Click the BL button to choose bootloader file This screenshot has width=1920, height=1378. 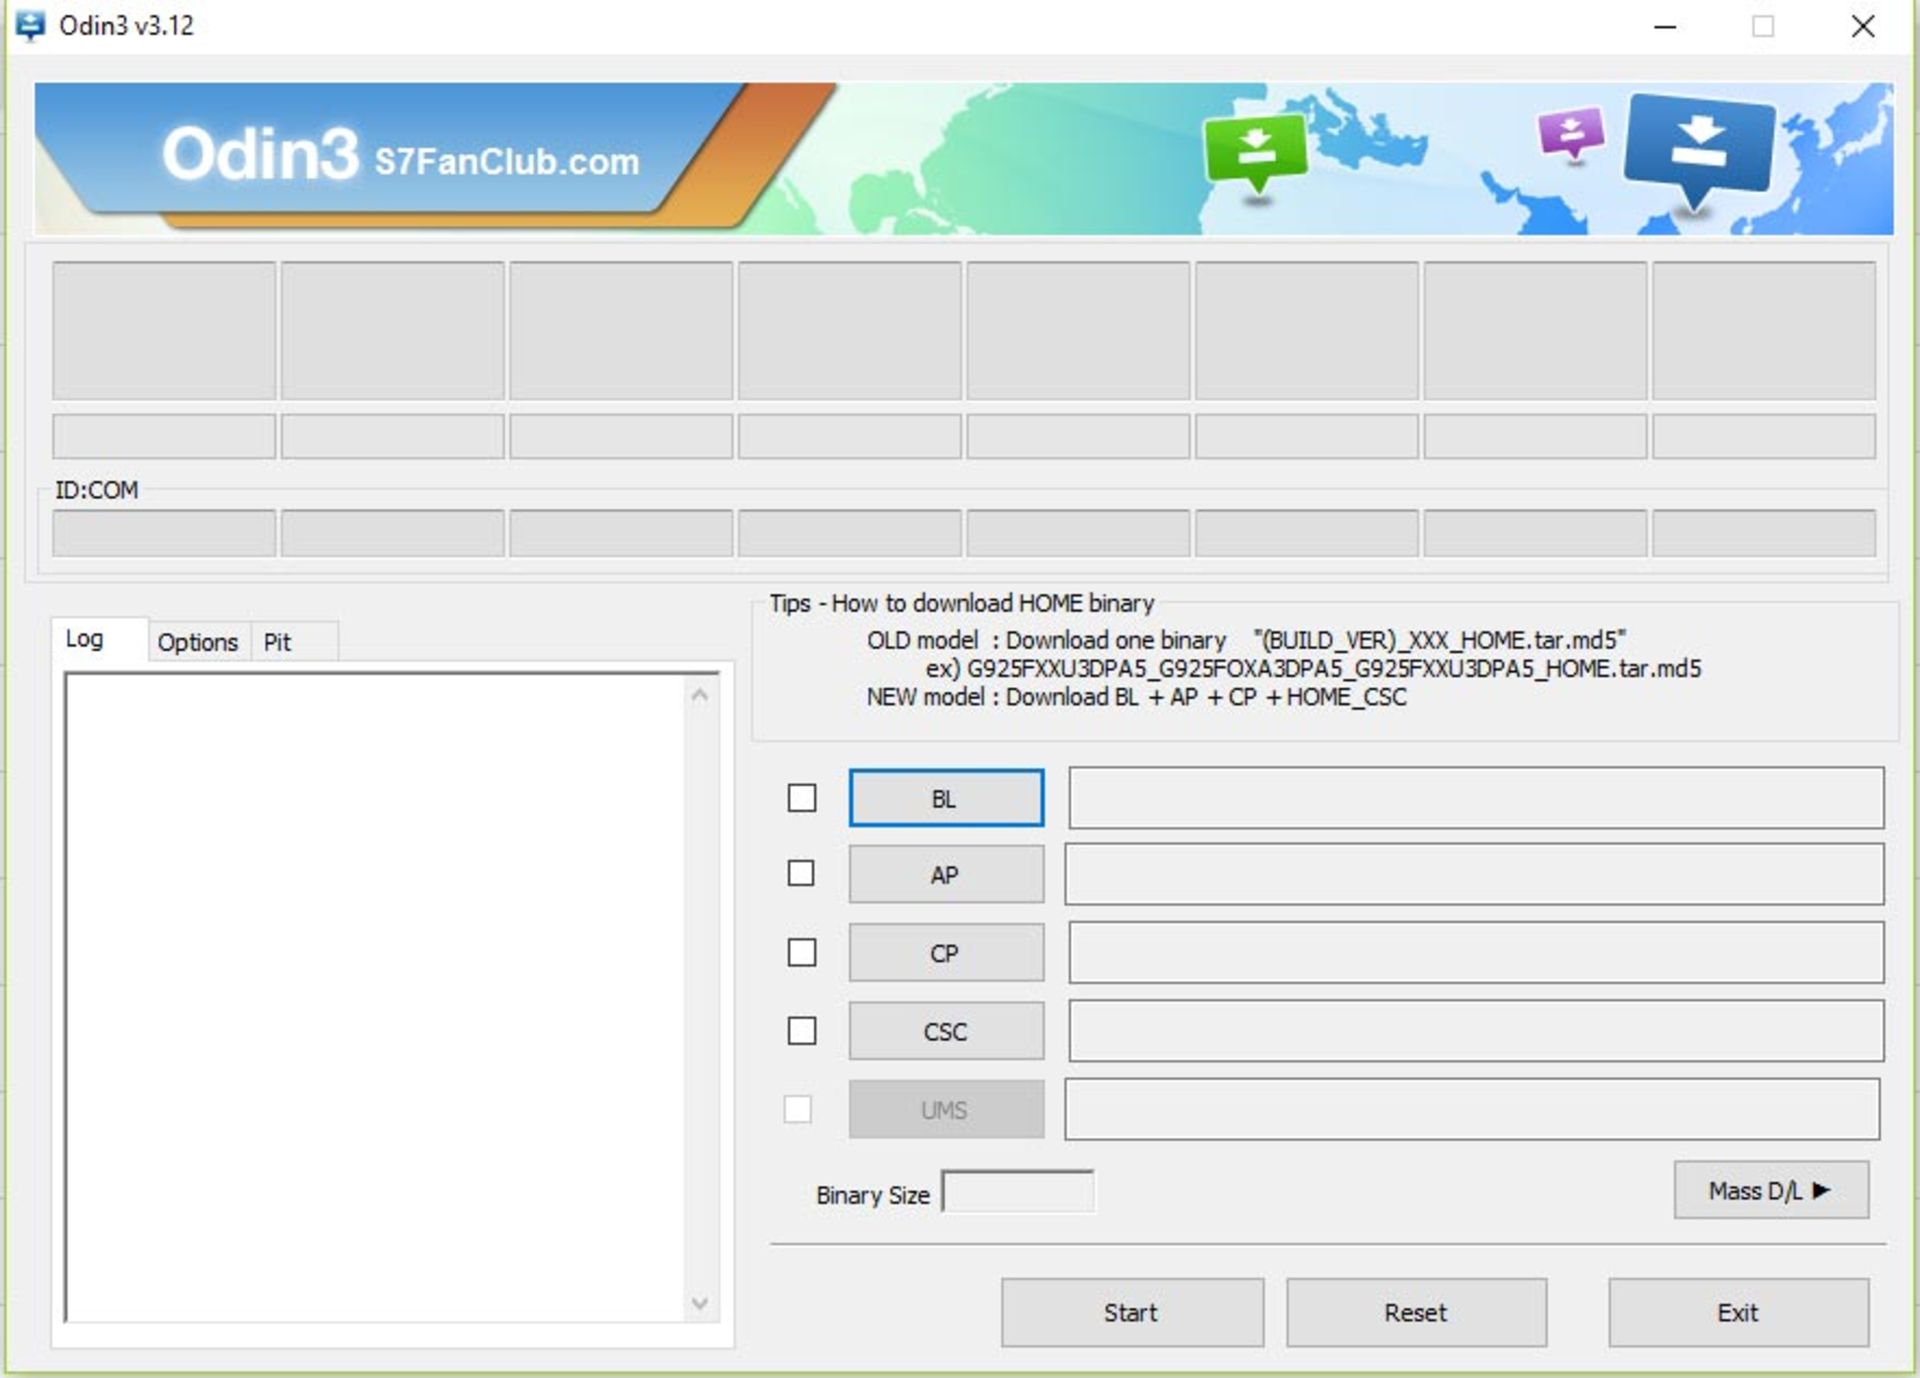[x=946, y=798]
